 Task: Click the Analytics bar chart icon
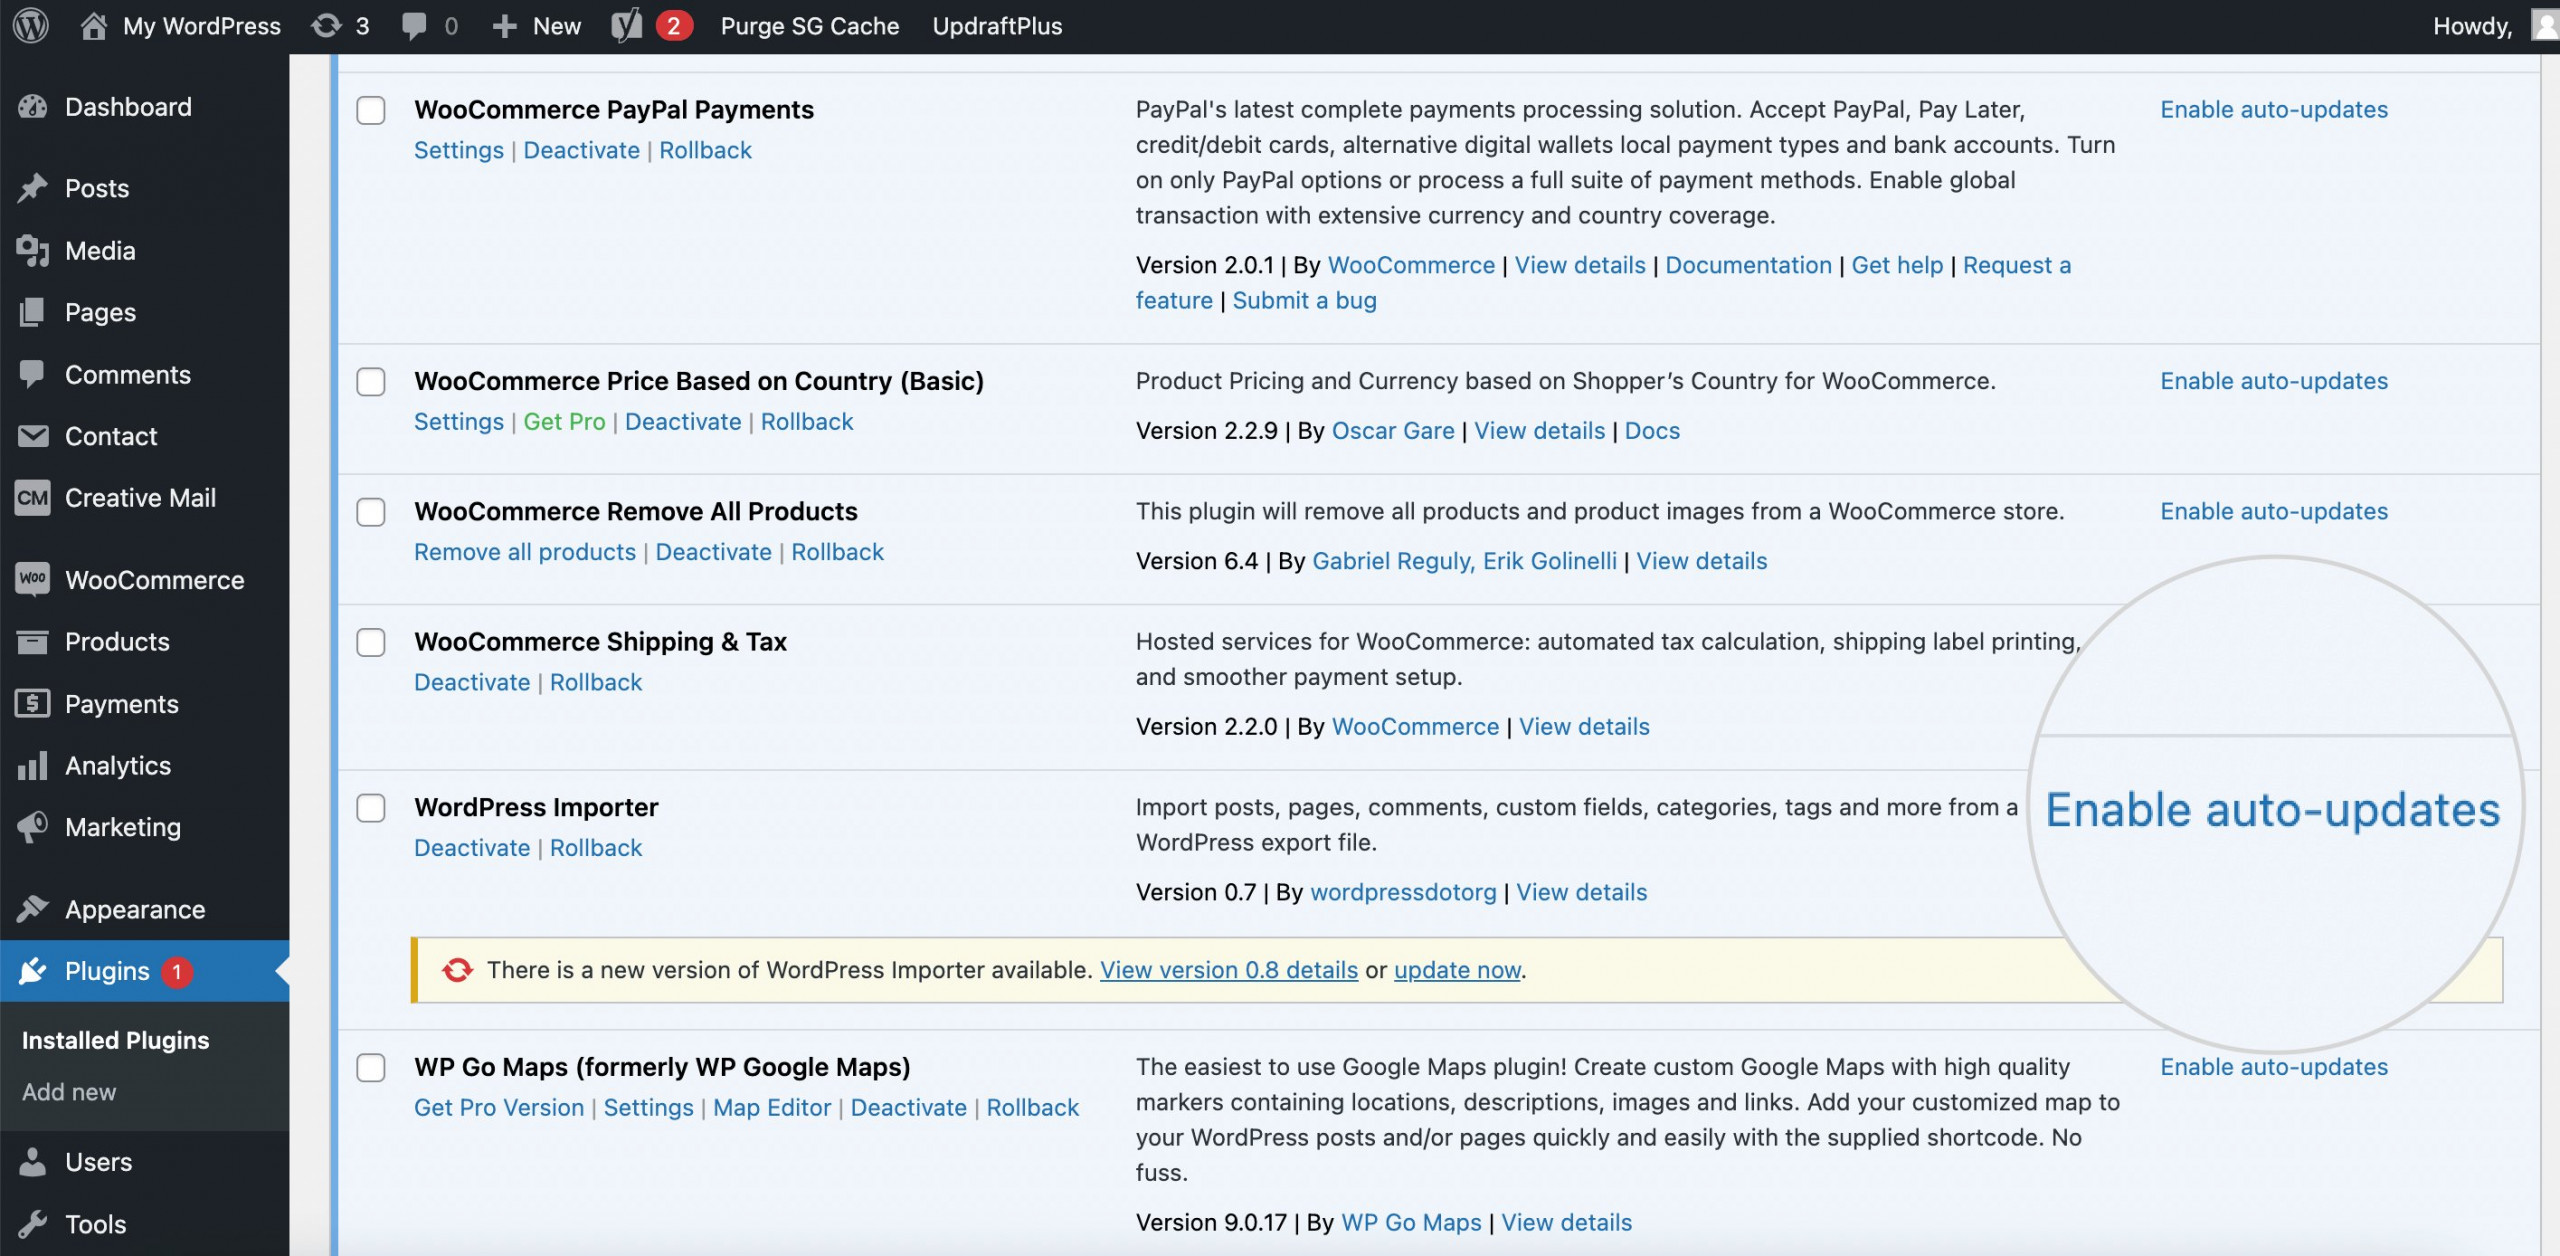tap(33, 766)
